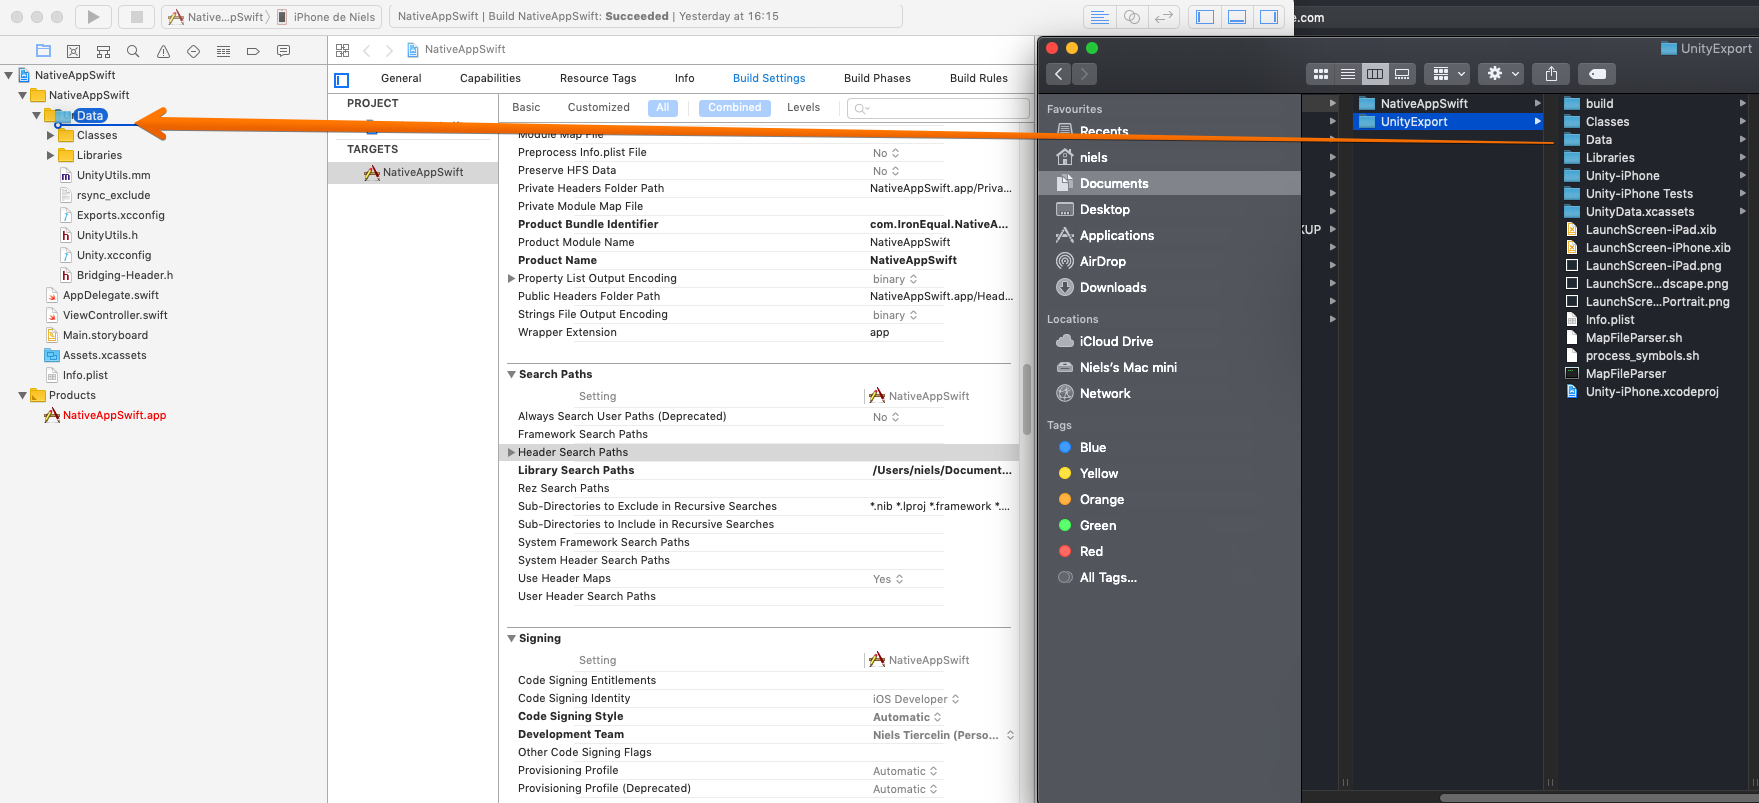
Task: Collapse the Products group
Action: (x=23, y=396)
